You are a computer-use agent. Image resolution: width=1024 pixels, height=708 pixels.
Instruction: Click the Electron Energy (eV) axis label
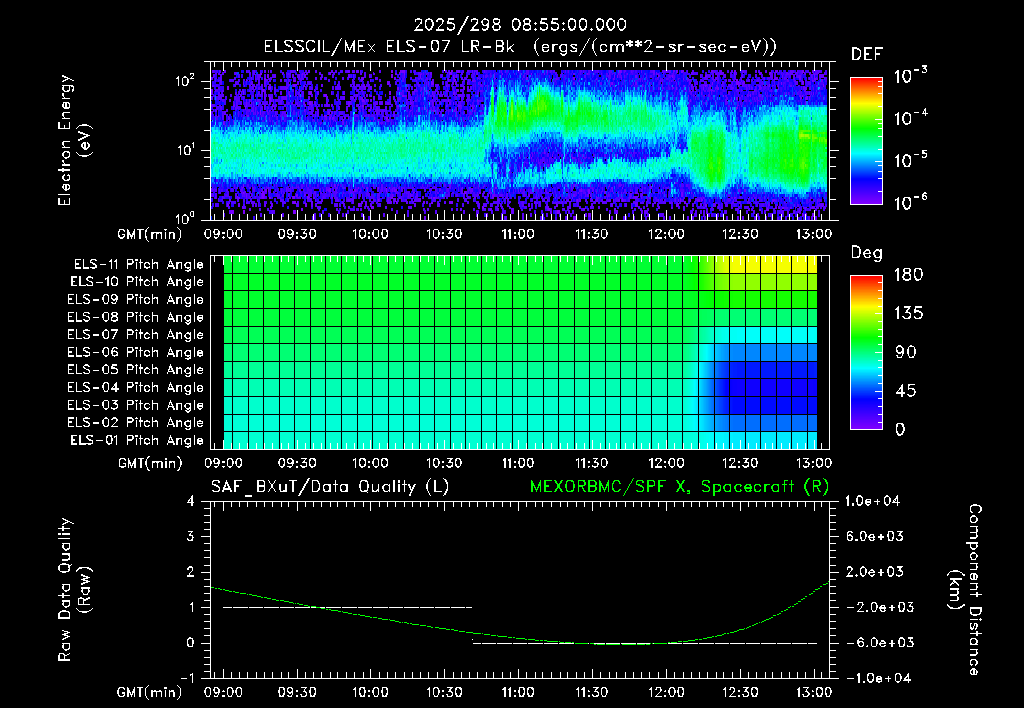pos(73,140)
